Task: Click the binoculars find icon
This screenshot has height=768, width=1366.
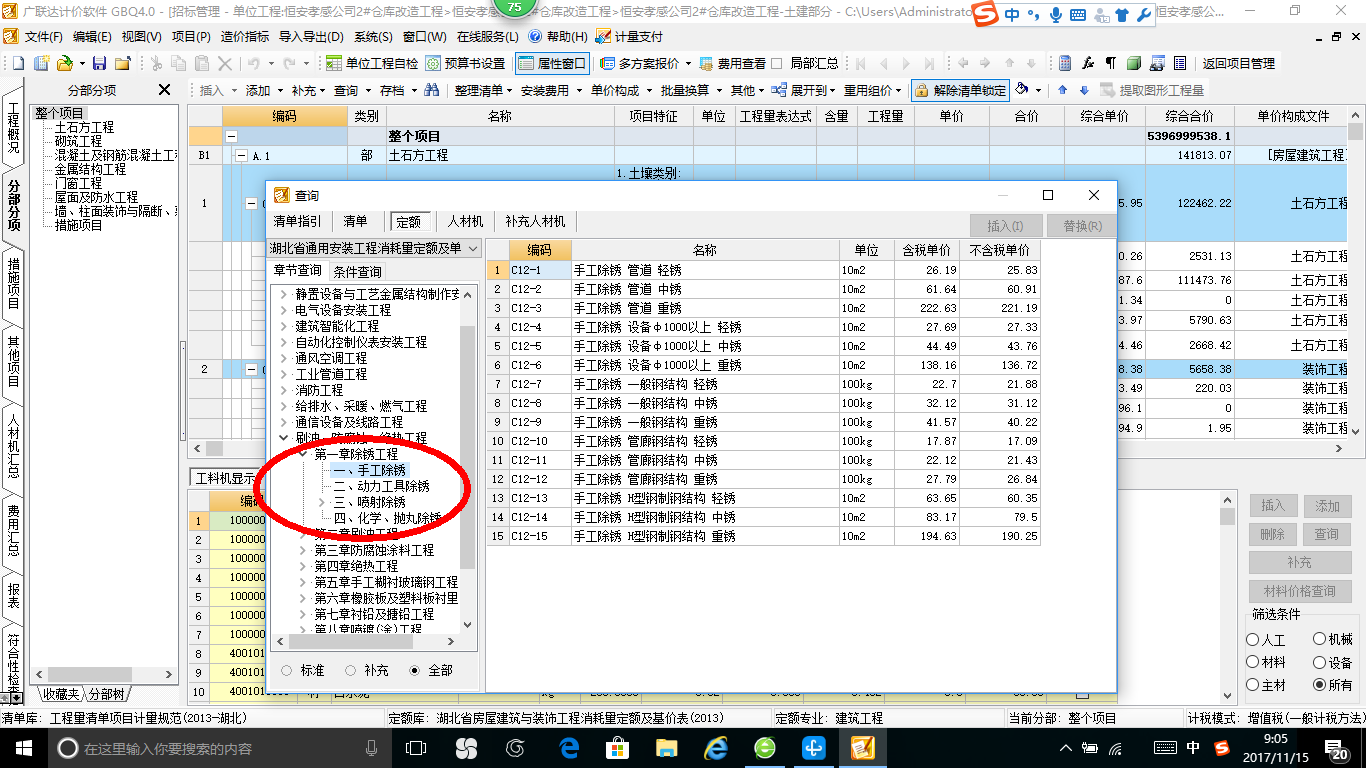Action: (x=432, y=90)
